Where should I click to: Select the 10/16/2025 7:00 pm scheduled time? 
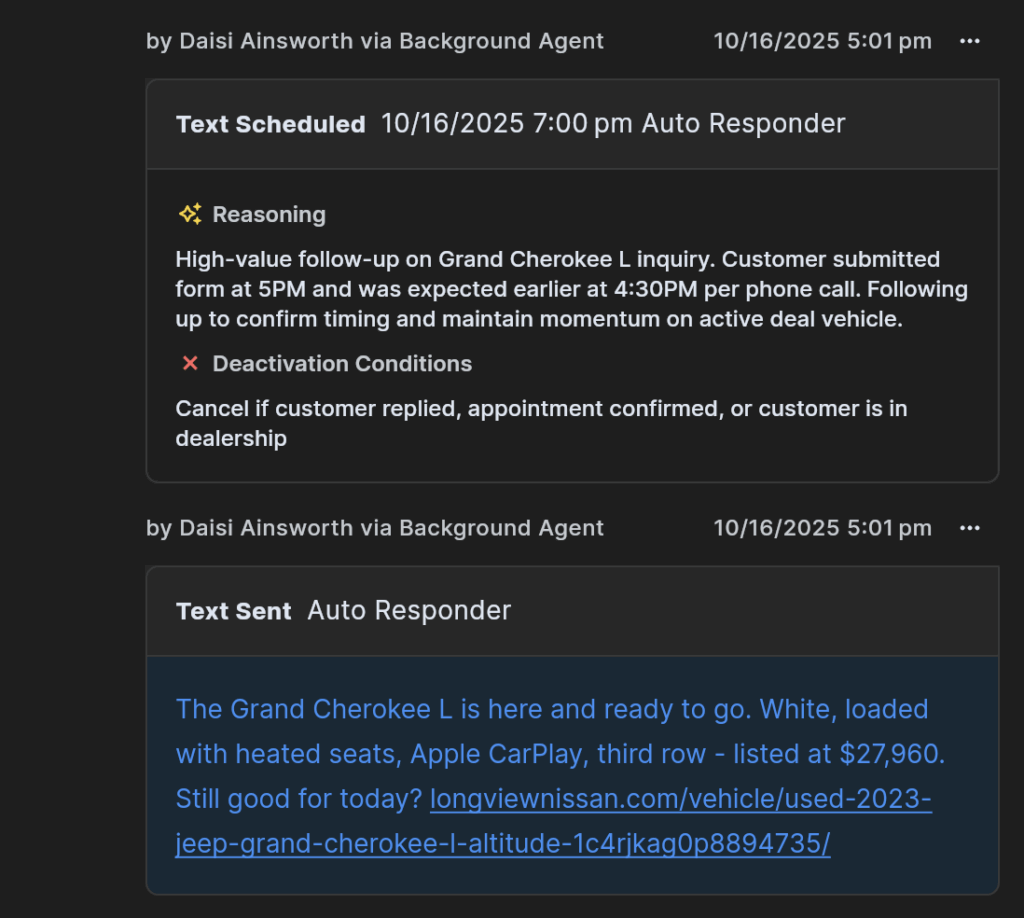[506, 124]
